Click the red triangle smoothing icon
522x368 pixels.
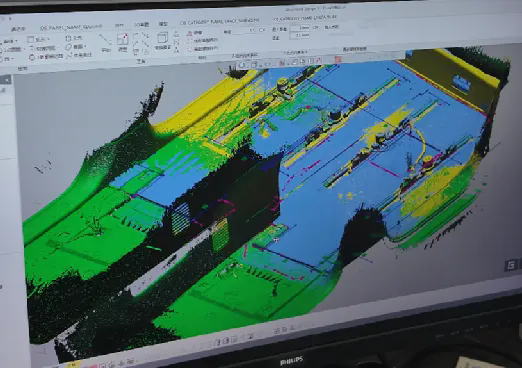pos(190,33)
